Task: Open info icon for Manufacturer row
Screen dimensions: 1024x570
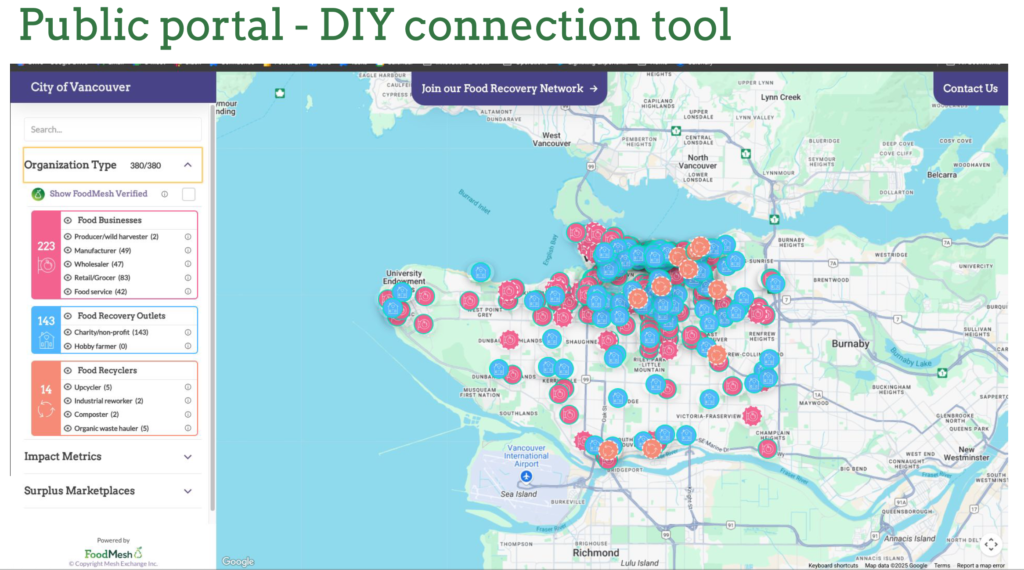Action: click(187, 251)
